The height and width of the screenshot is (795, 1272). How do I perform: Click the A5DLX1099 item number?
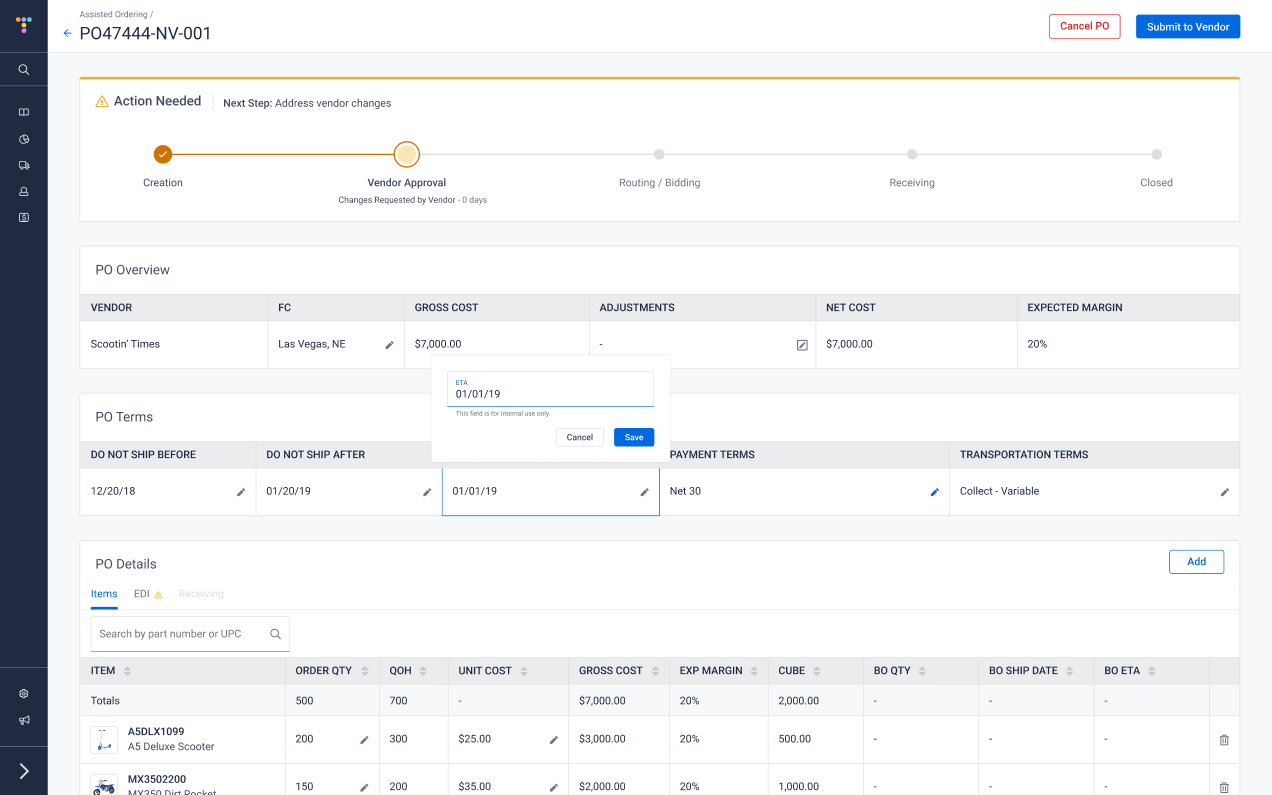[x=156, y=732]
